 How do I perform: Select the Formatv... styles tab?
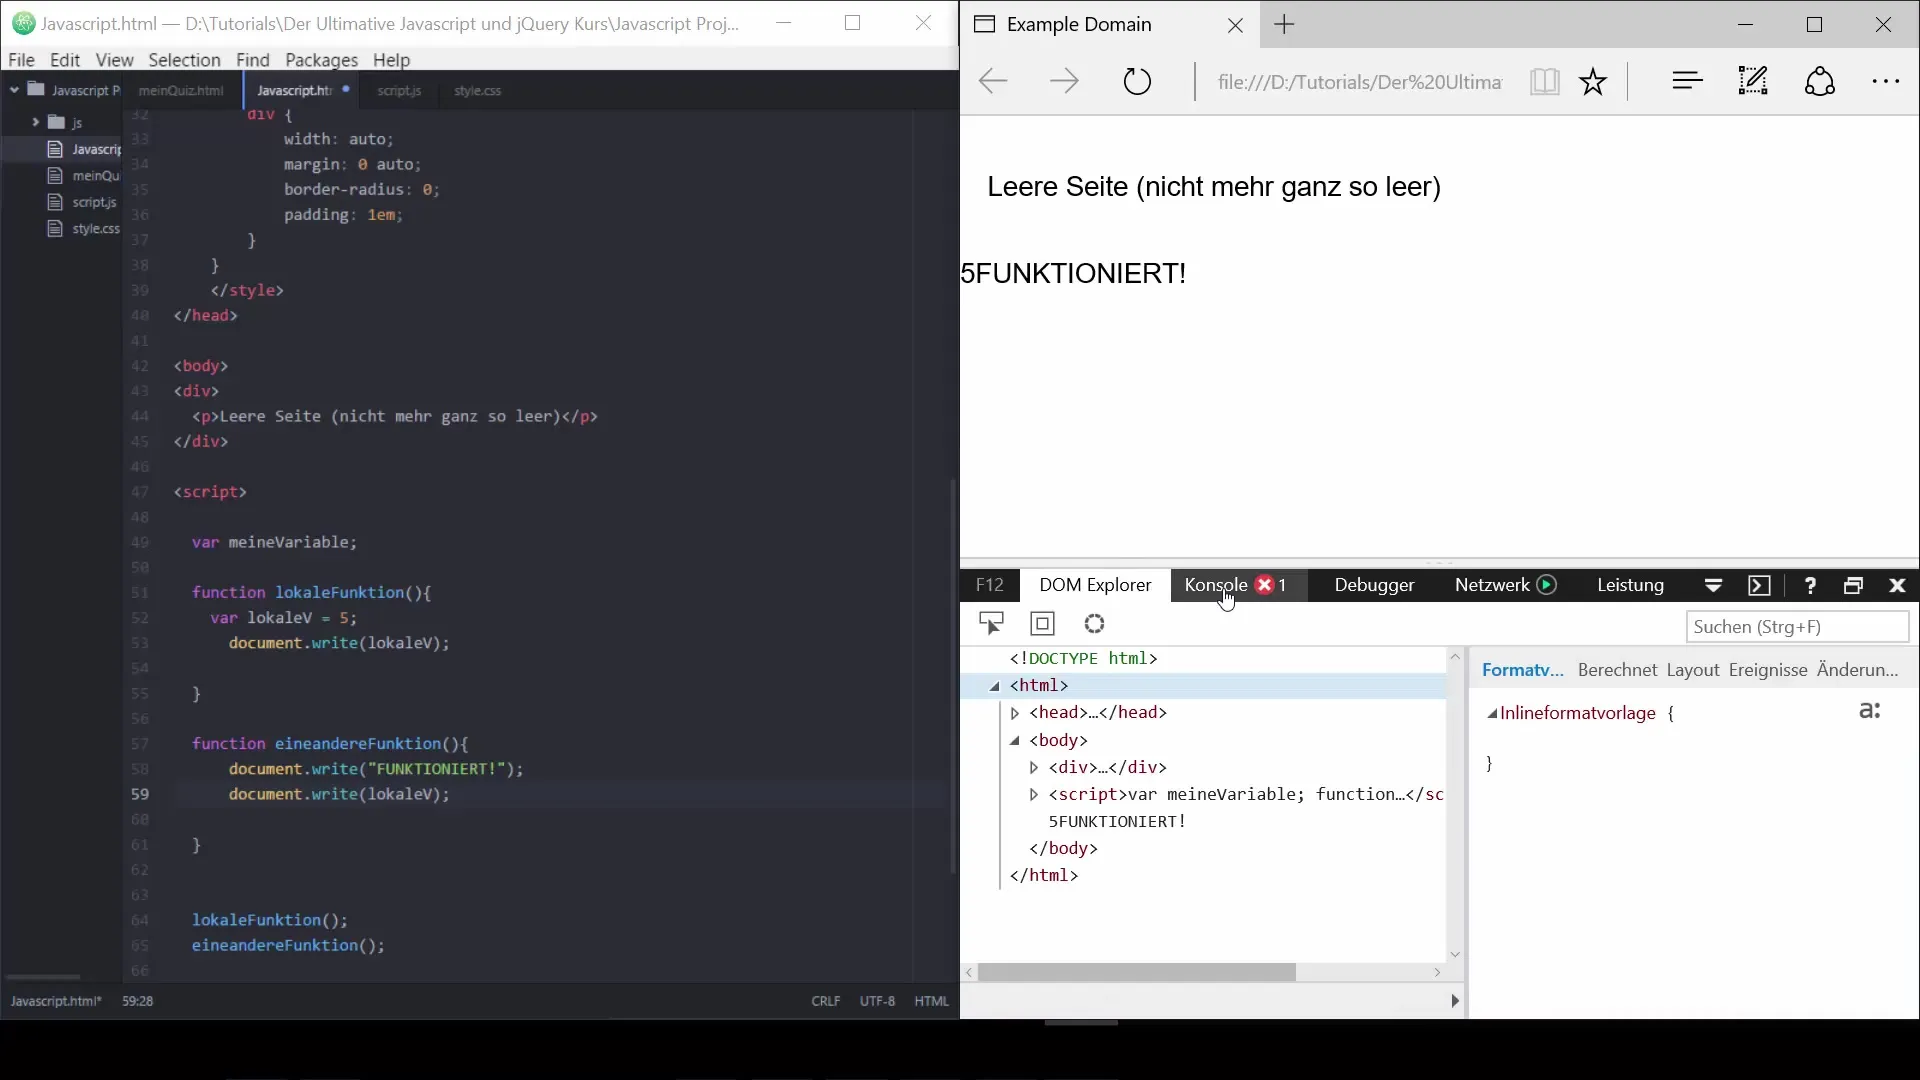point(1522,670)
